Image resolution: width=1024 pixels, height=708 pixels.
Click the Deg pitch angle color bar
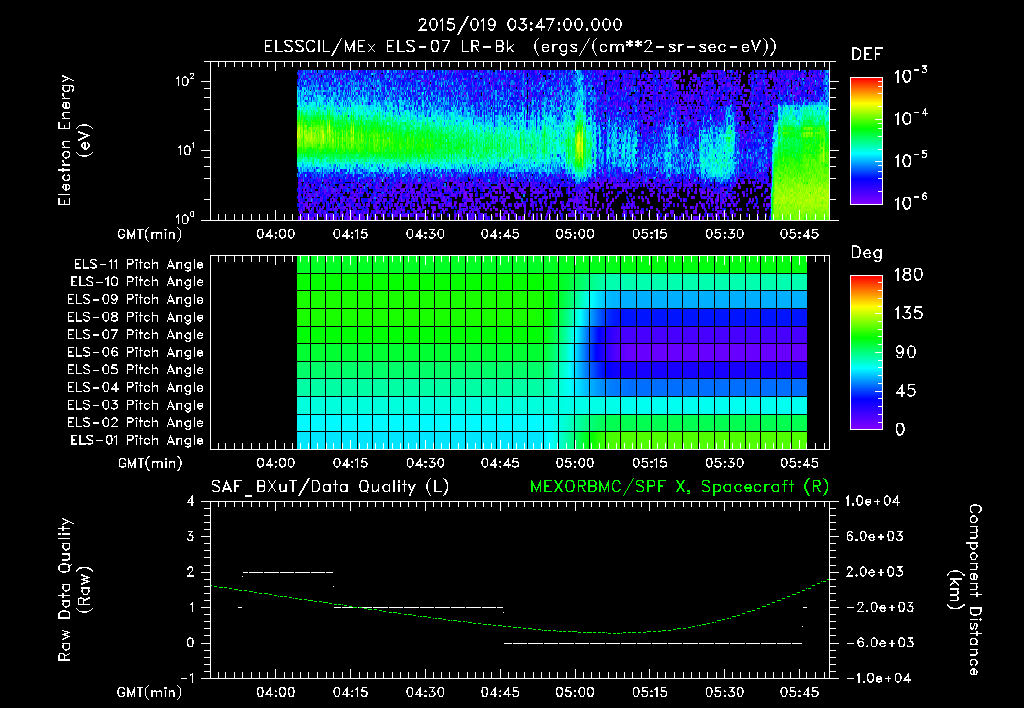(x=866, y=353)
